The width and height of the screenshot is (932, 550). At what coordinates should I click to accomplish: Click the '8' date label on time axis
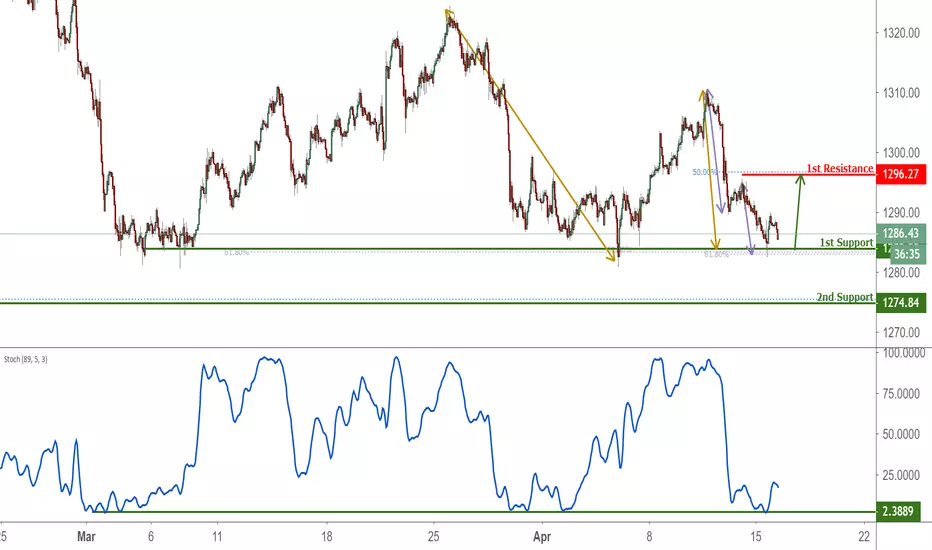[x=649, y=537]
